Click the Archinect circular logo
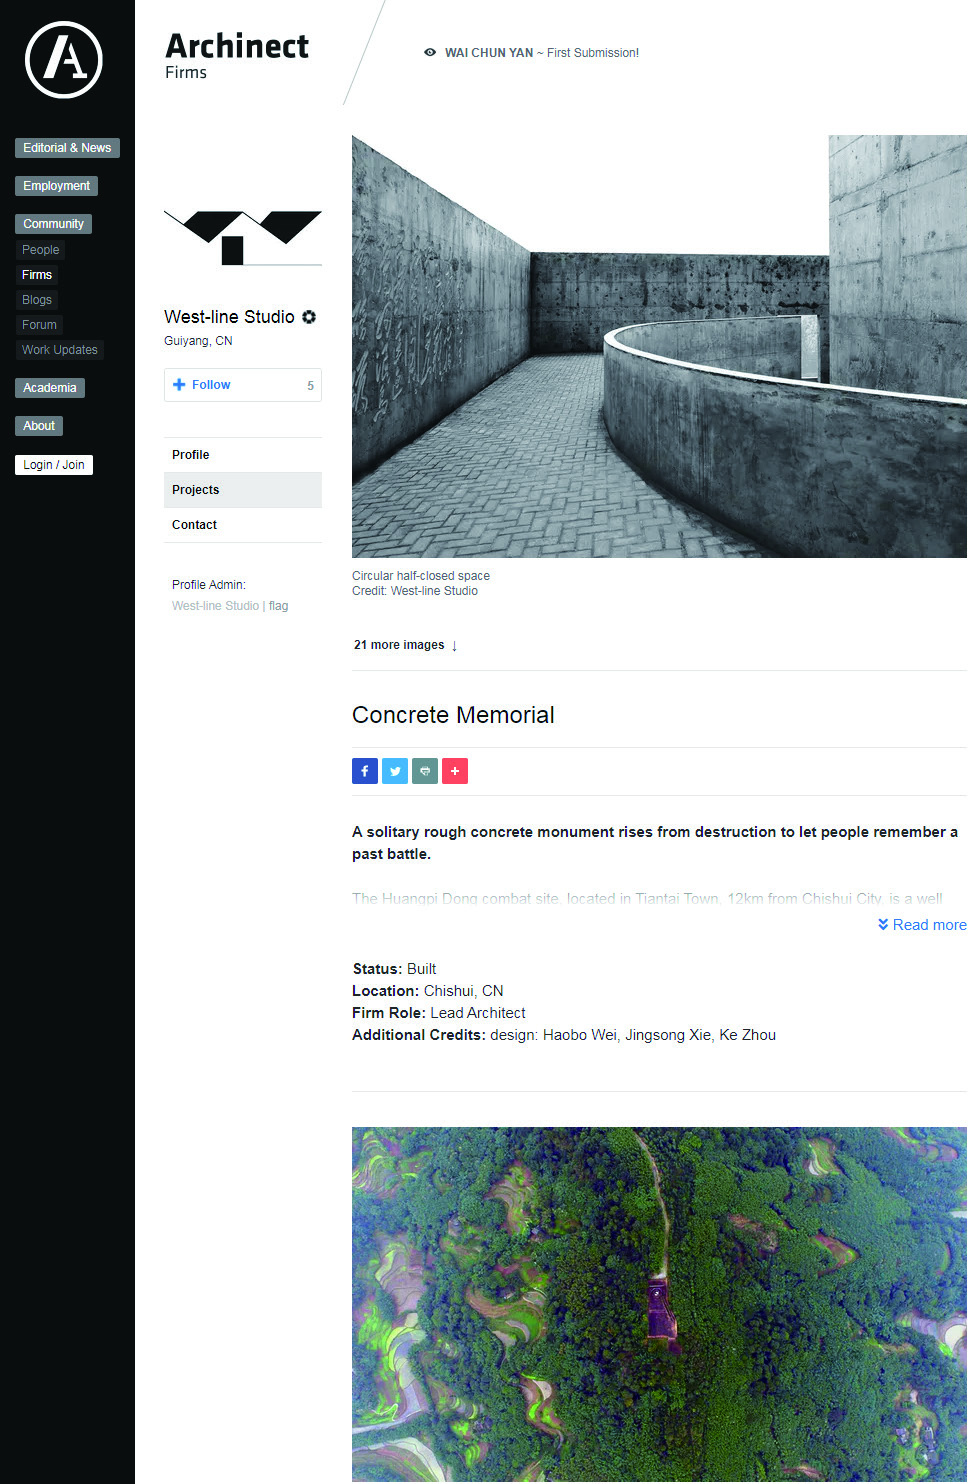 [x=64, y=60]
